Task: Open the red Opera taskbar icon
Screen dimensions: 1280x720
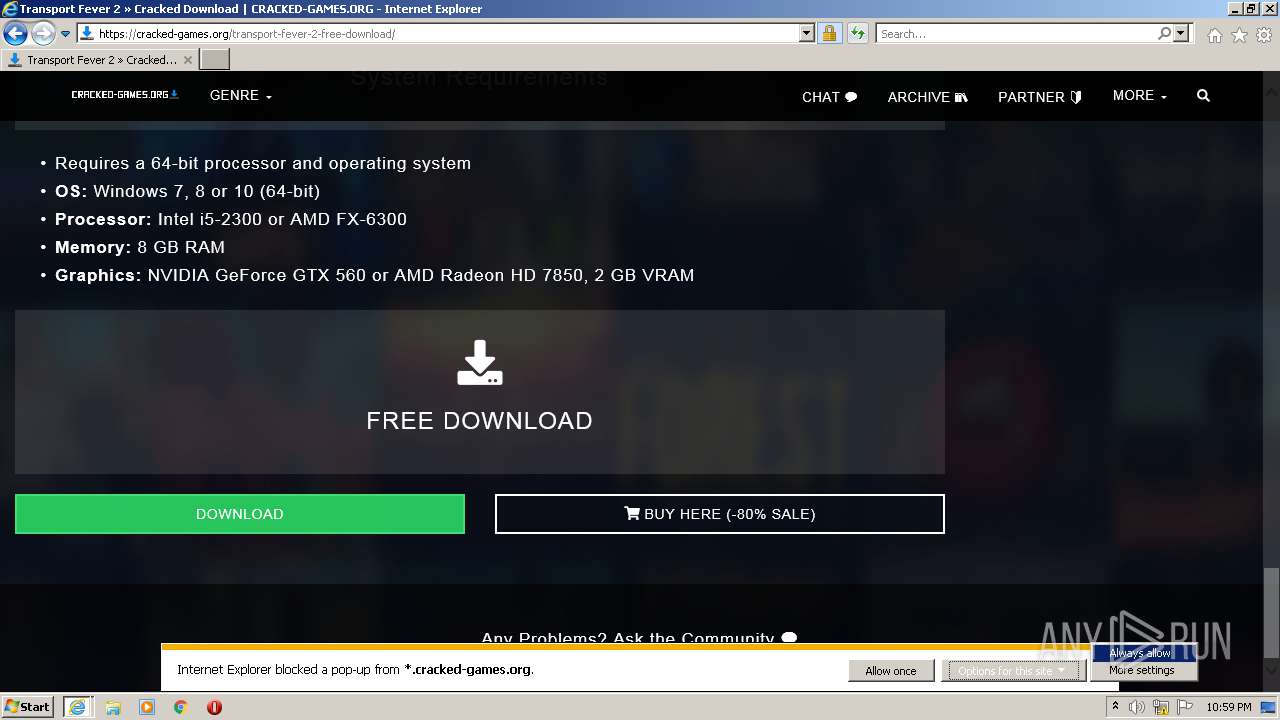Action: 214,707
